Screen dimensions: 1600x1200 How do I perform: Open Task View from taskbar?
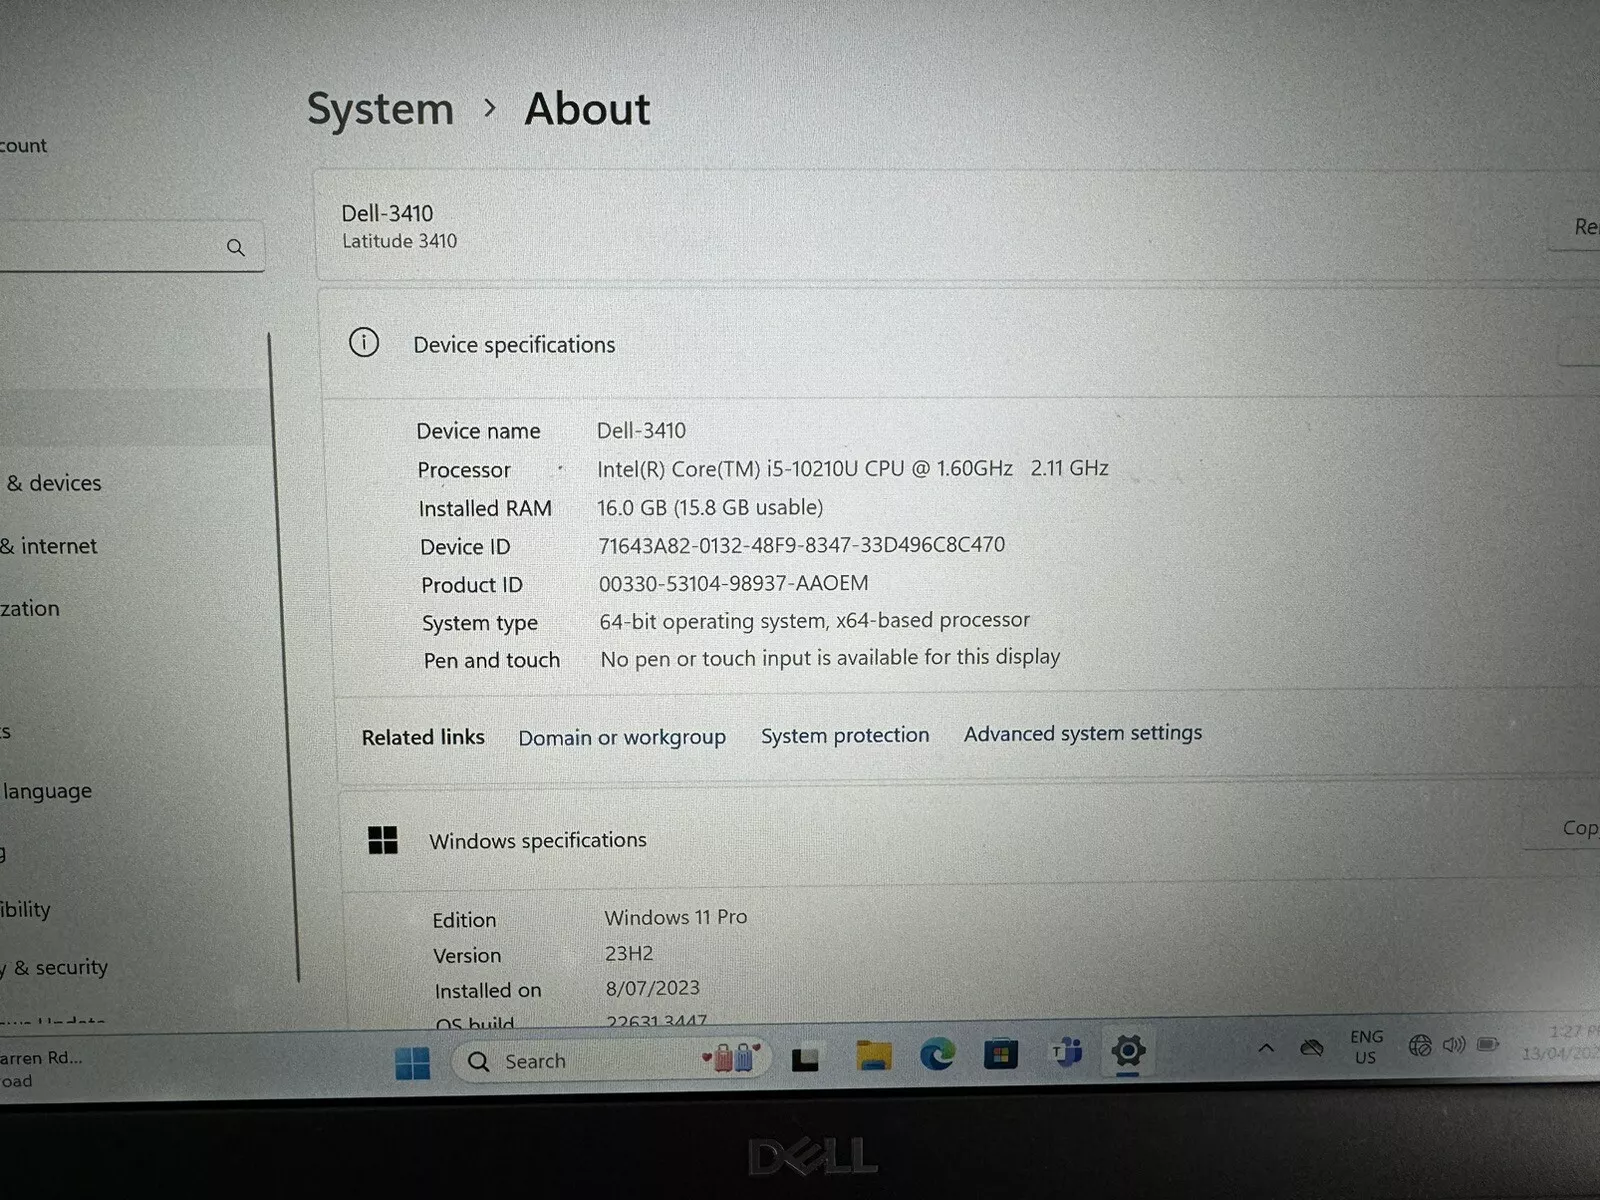tap(806, 1059)
